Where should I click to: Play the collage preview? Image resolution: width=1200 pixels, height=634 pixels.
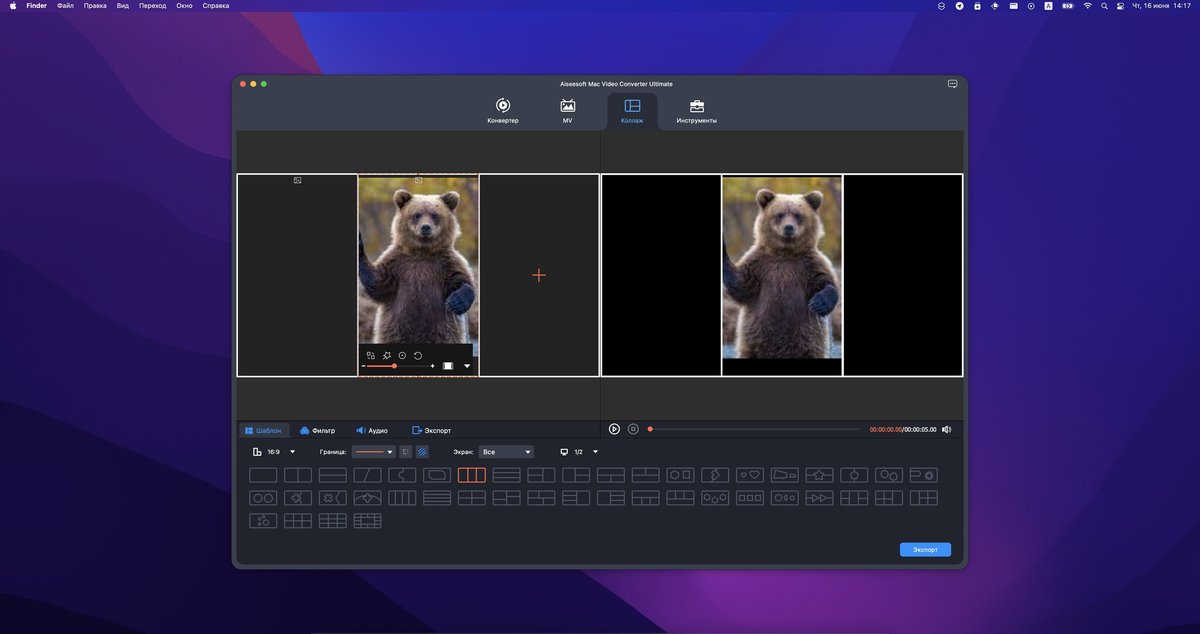coord(613,428)
